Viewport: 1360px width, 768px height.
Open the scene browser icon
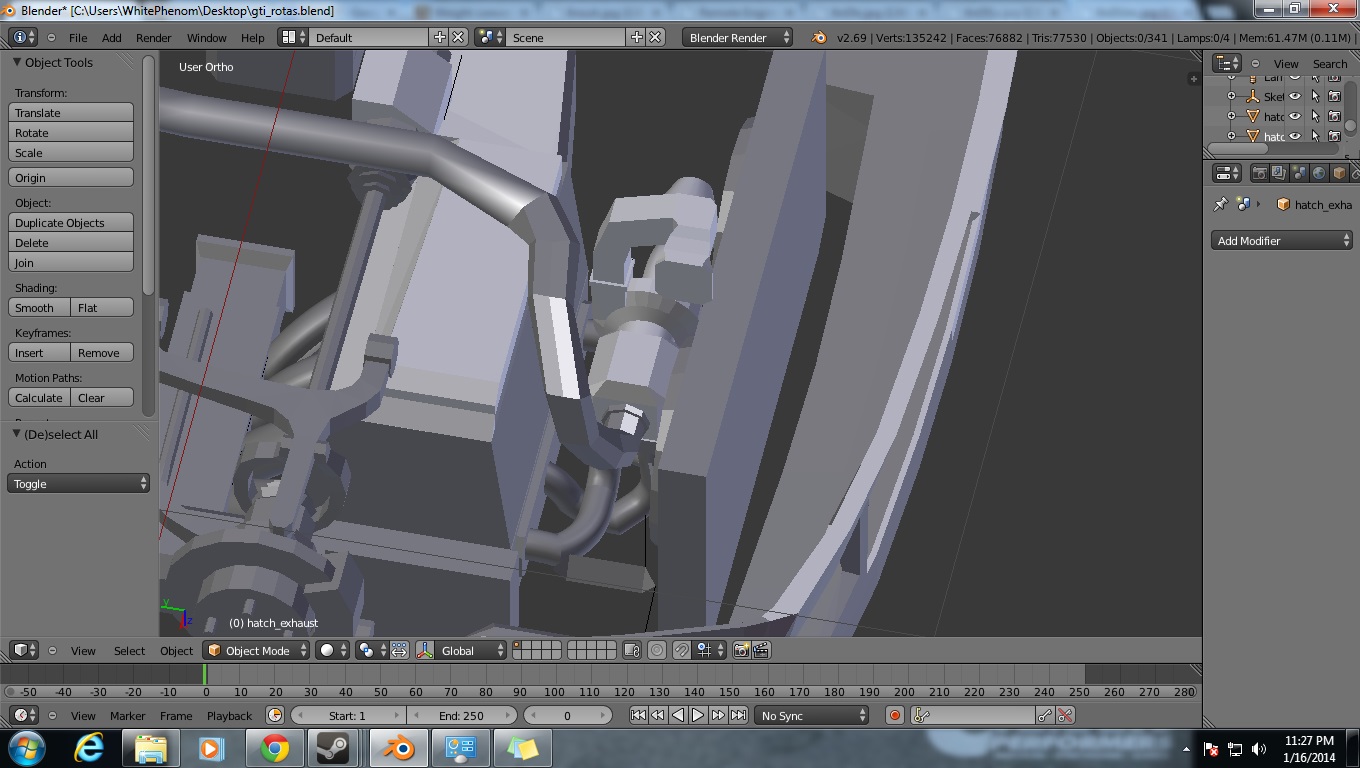point(489,37)
